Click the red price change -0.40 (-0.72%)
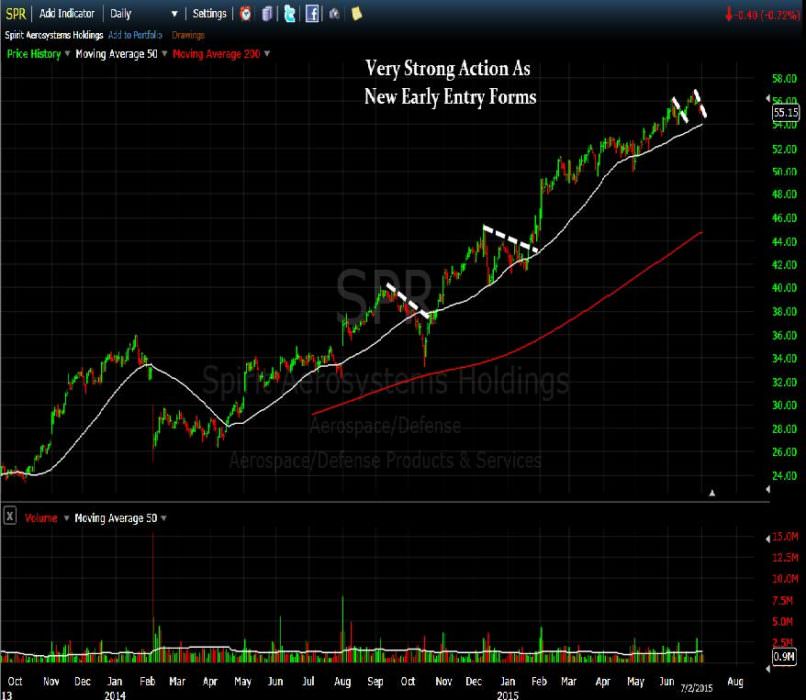Viewport: 806px width, 700px height. coord(762,15)
